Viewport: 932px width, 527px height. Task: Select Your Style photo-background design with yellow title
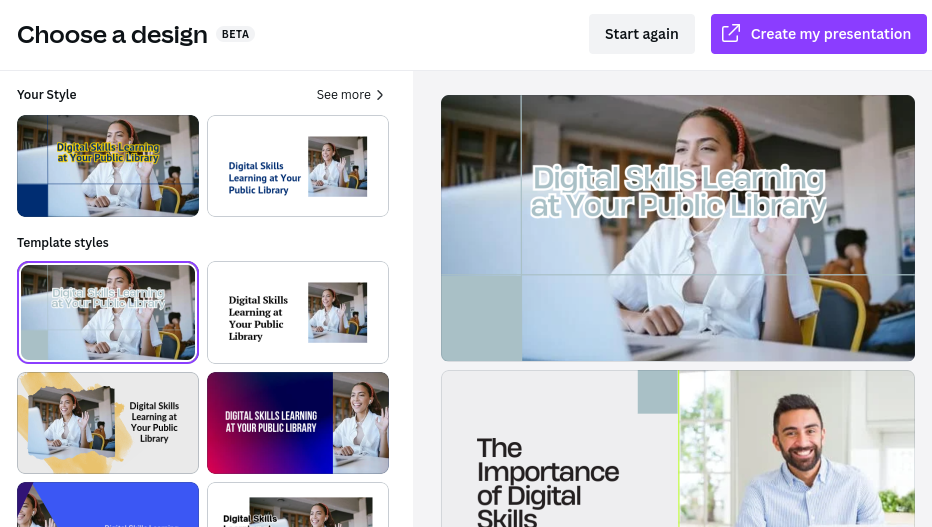108,166
